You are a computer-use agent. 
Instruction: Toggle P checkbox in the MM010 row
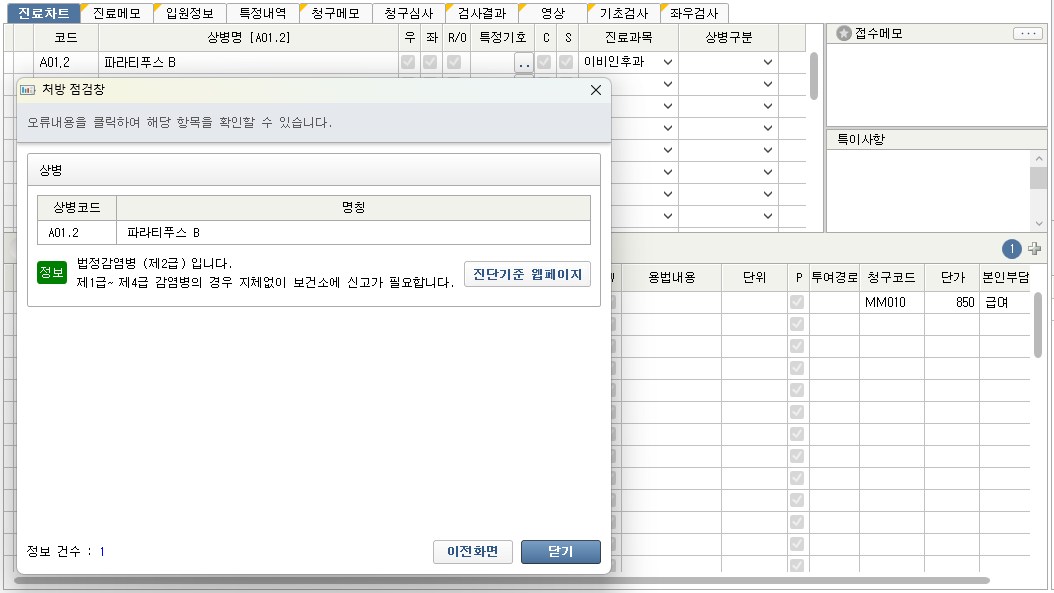797,302
